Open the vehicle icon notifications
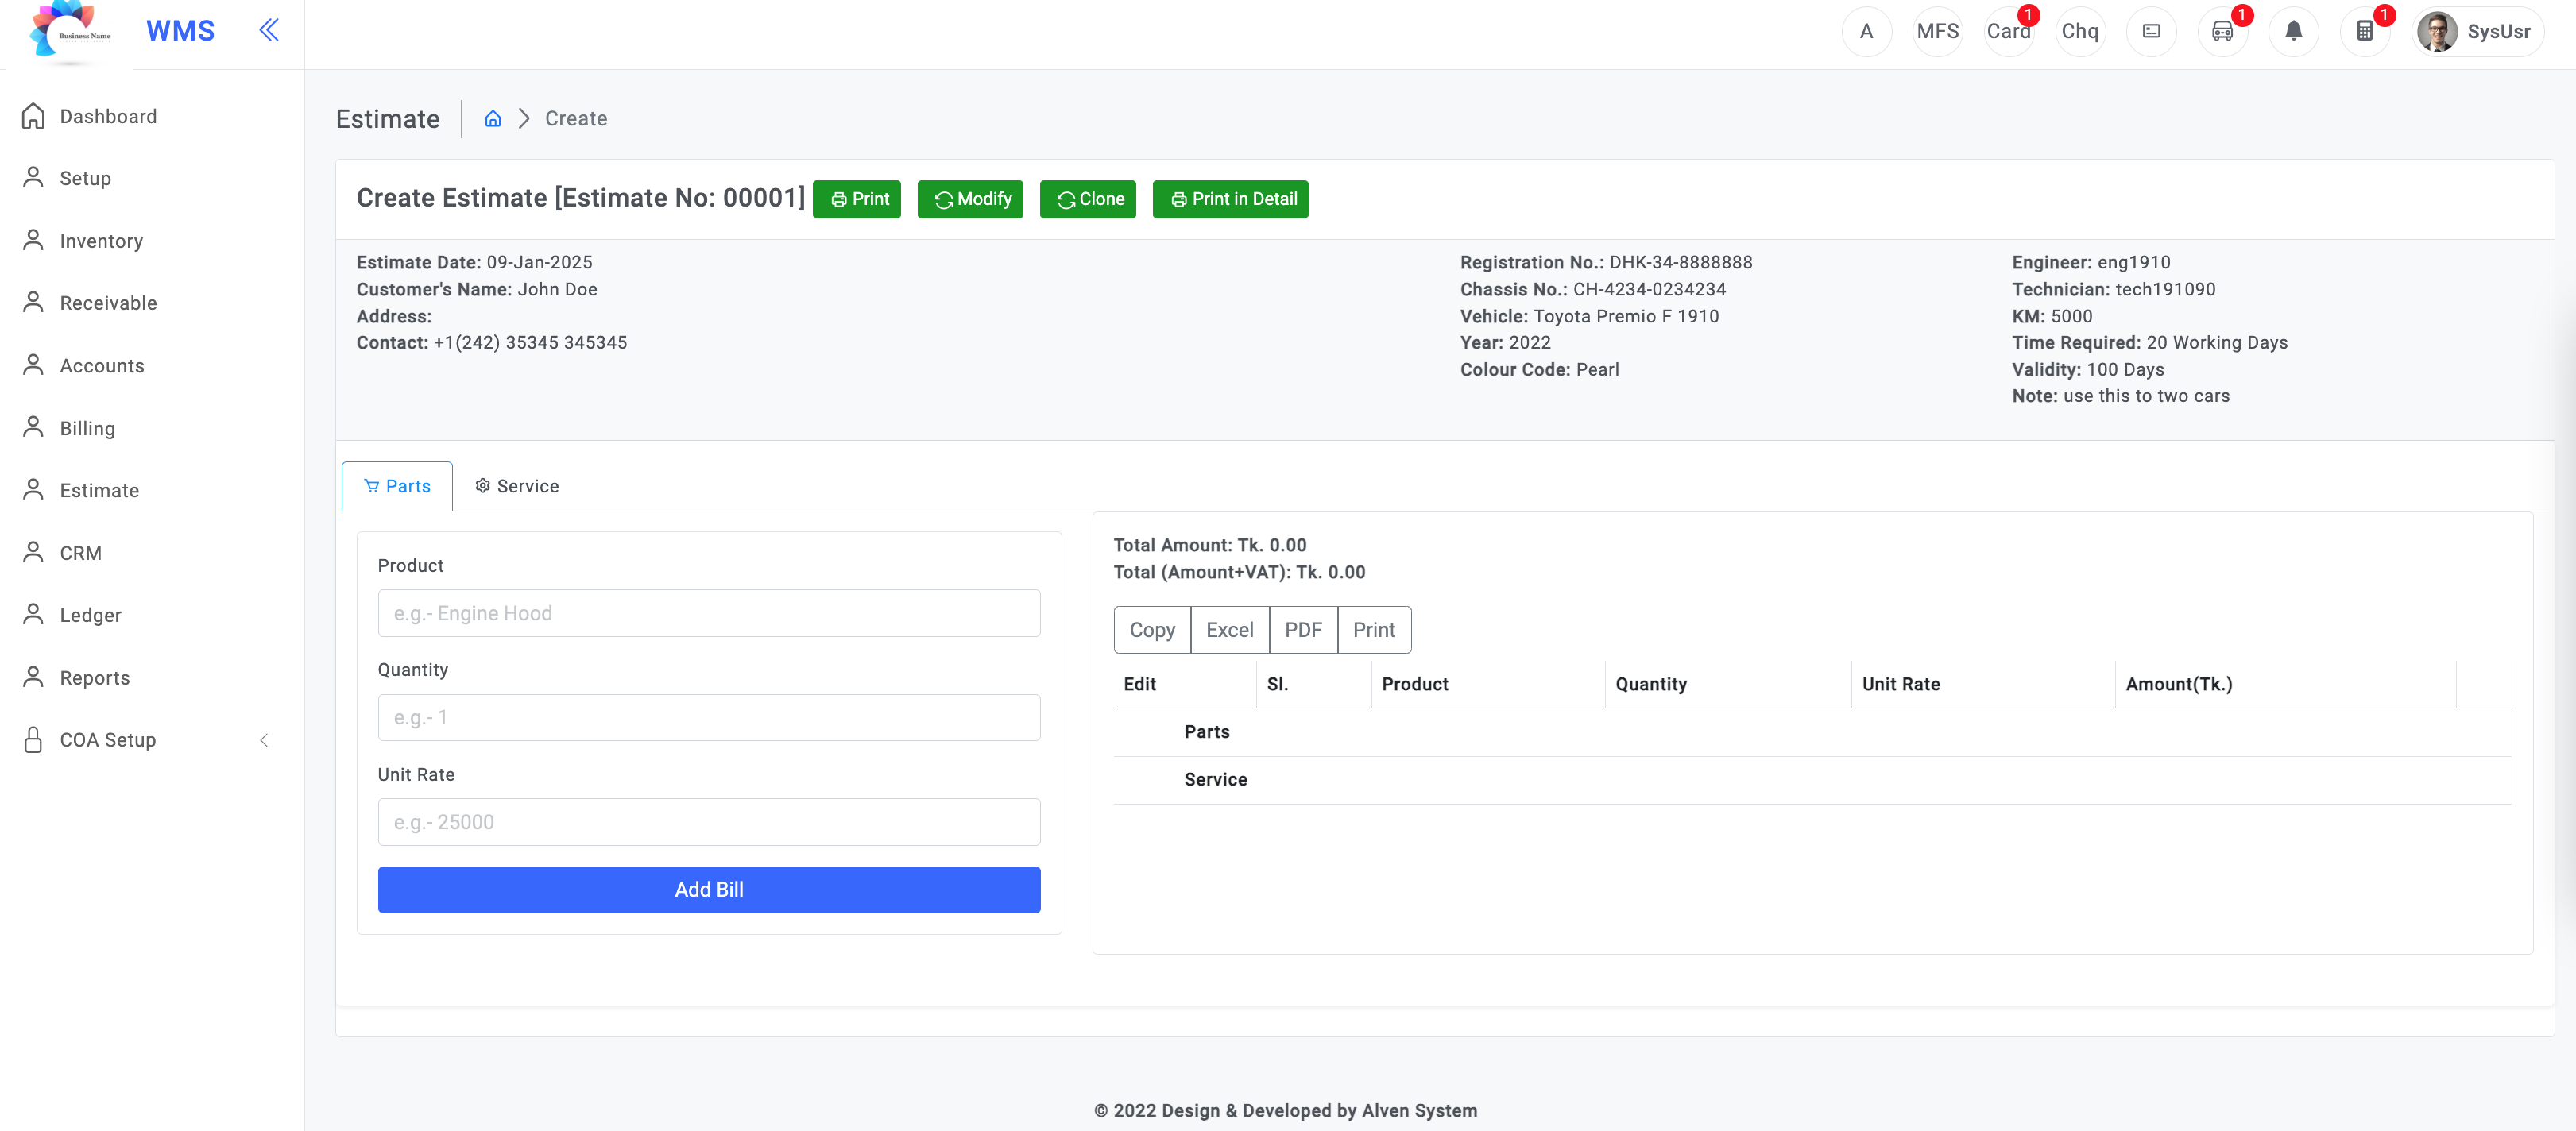This screenshot has width=2576, height=1131. click(x=2222, y=31)
